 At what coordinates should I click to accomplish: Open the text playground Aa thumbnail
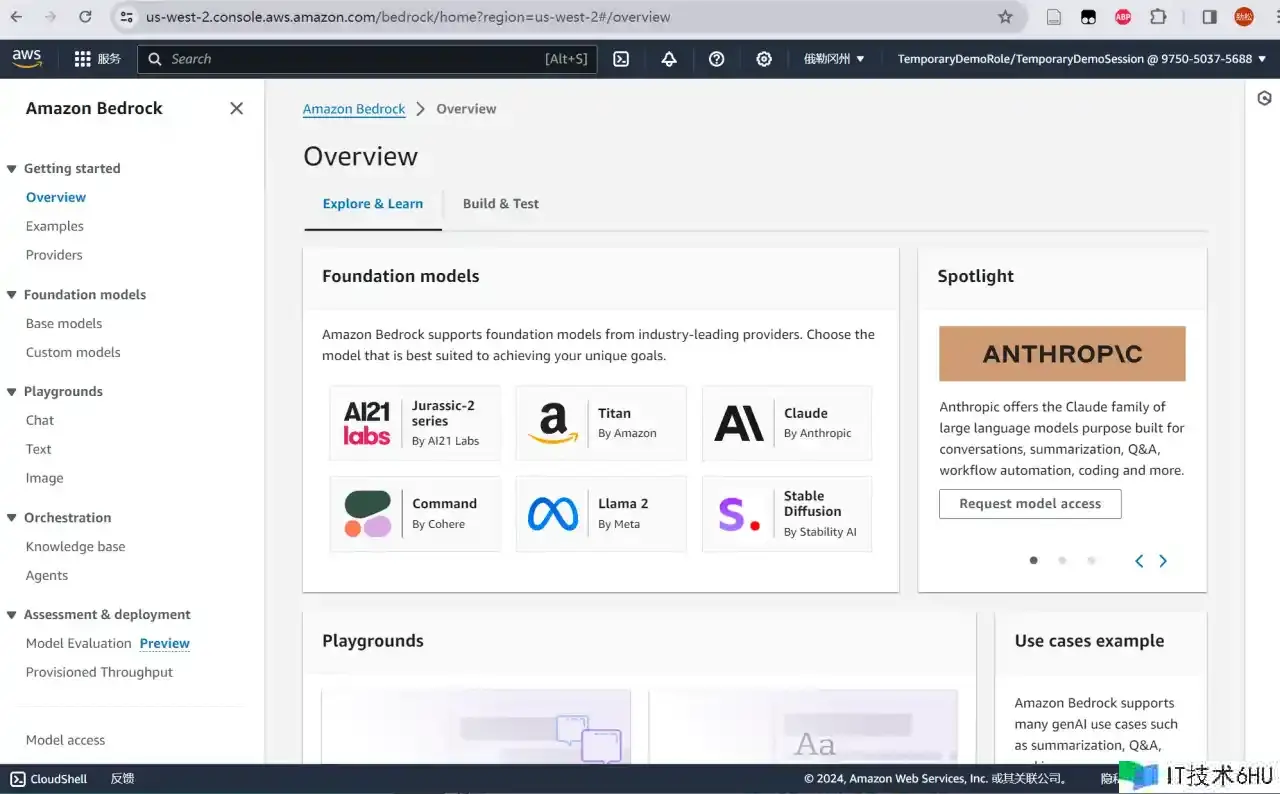pos(803,727)
